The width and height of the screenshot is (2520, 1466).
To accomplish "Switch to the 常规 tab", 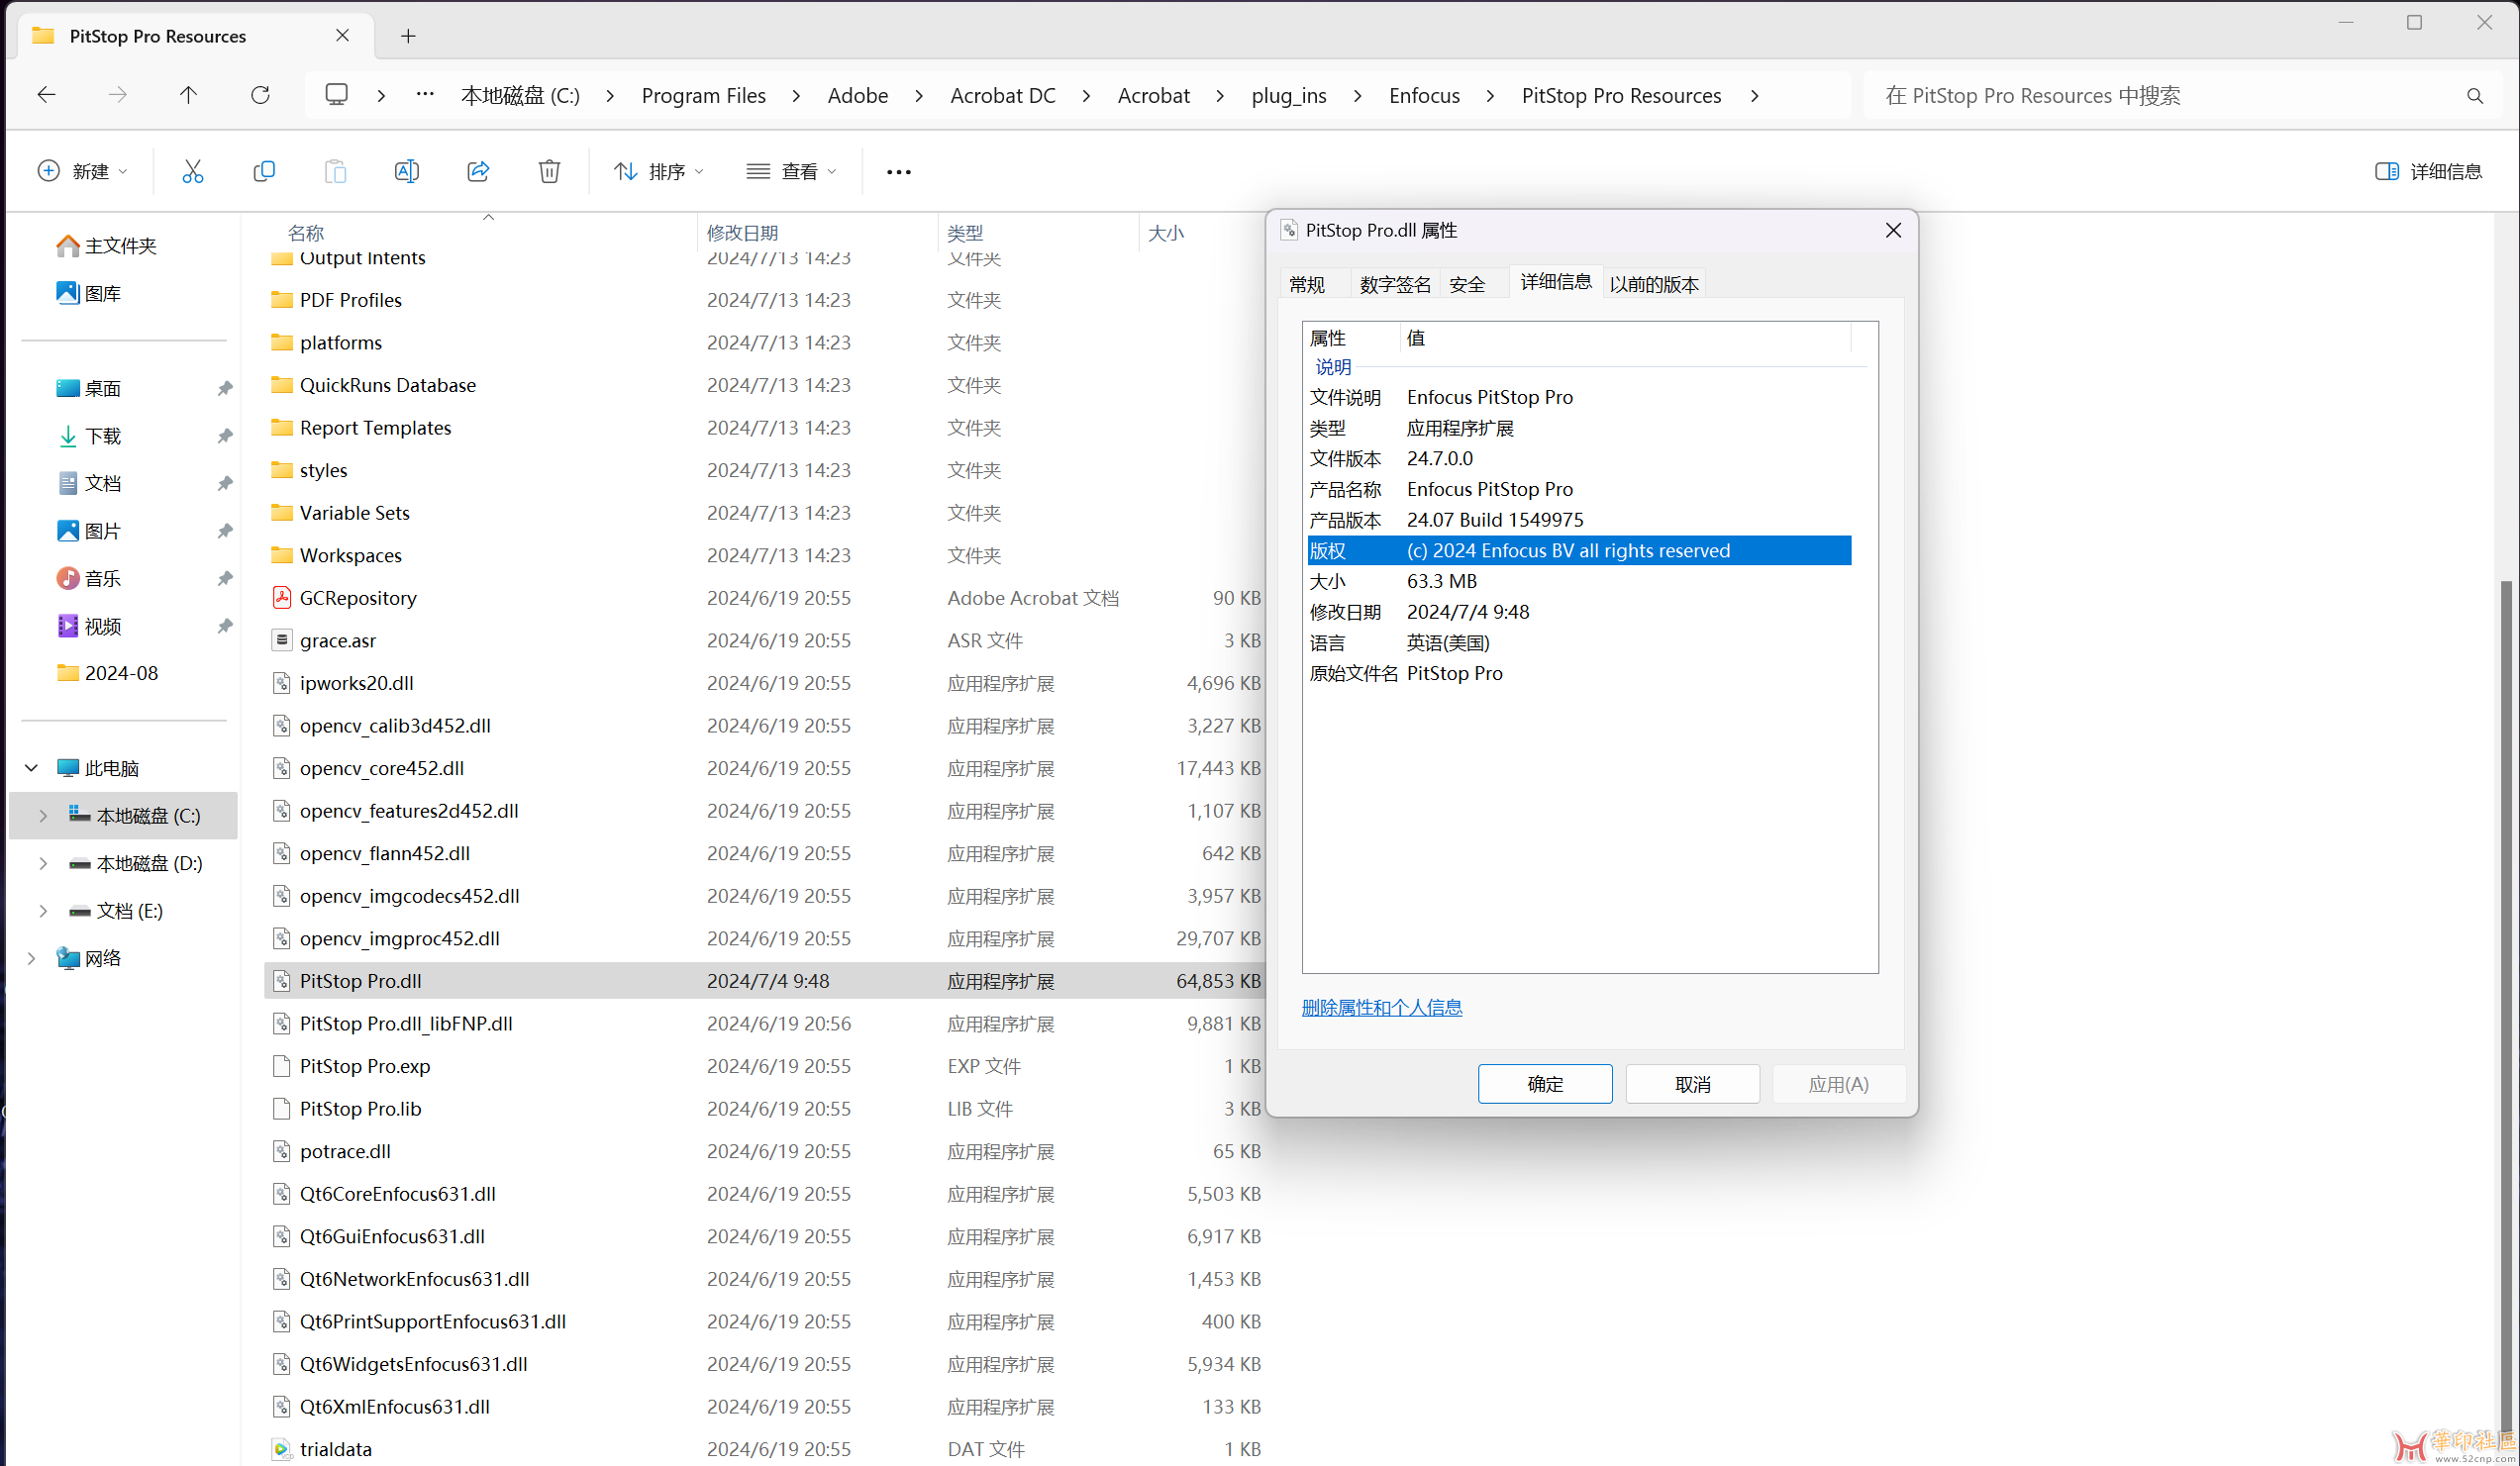I will (x=1307, y=284).
